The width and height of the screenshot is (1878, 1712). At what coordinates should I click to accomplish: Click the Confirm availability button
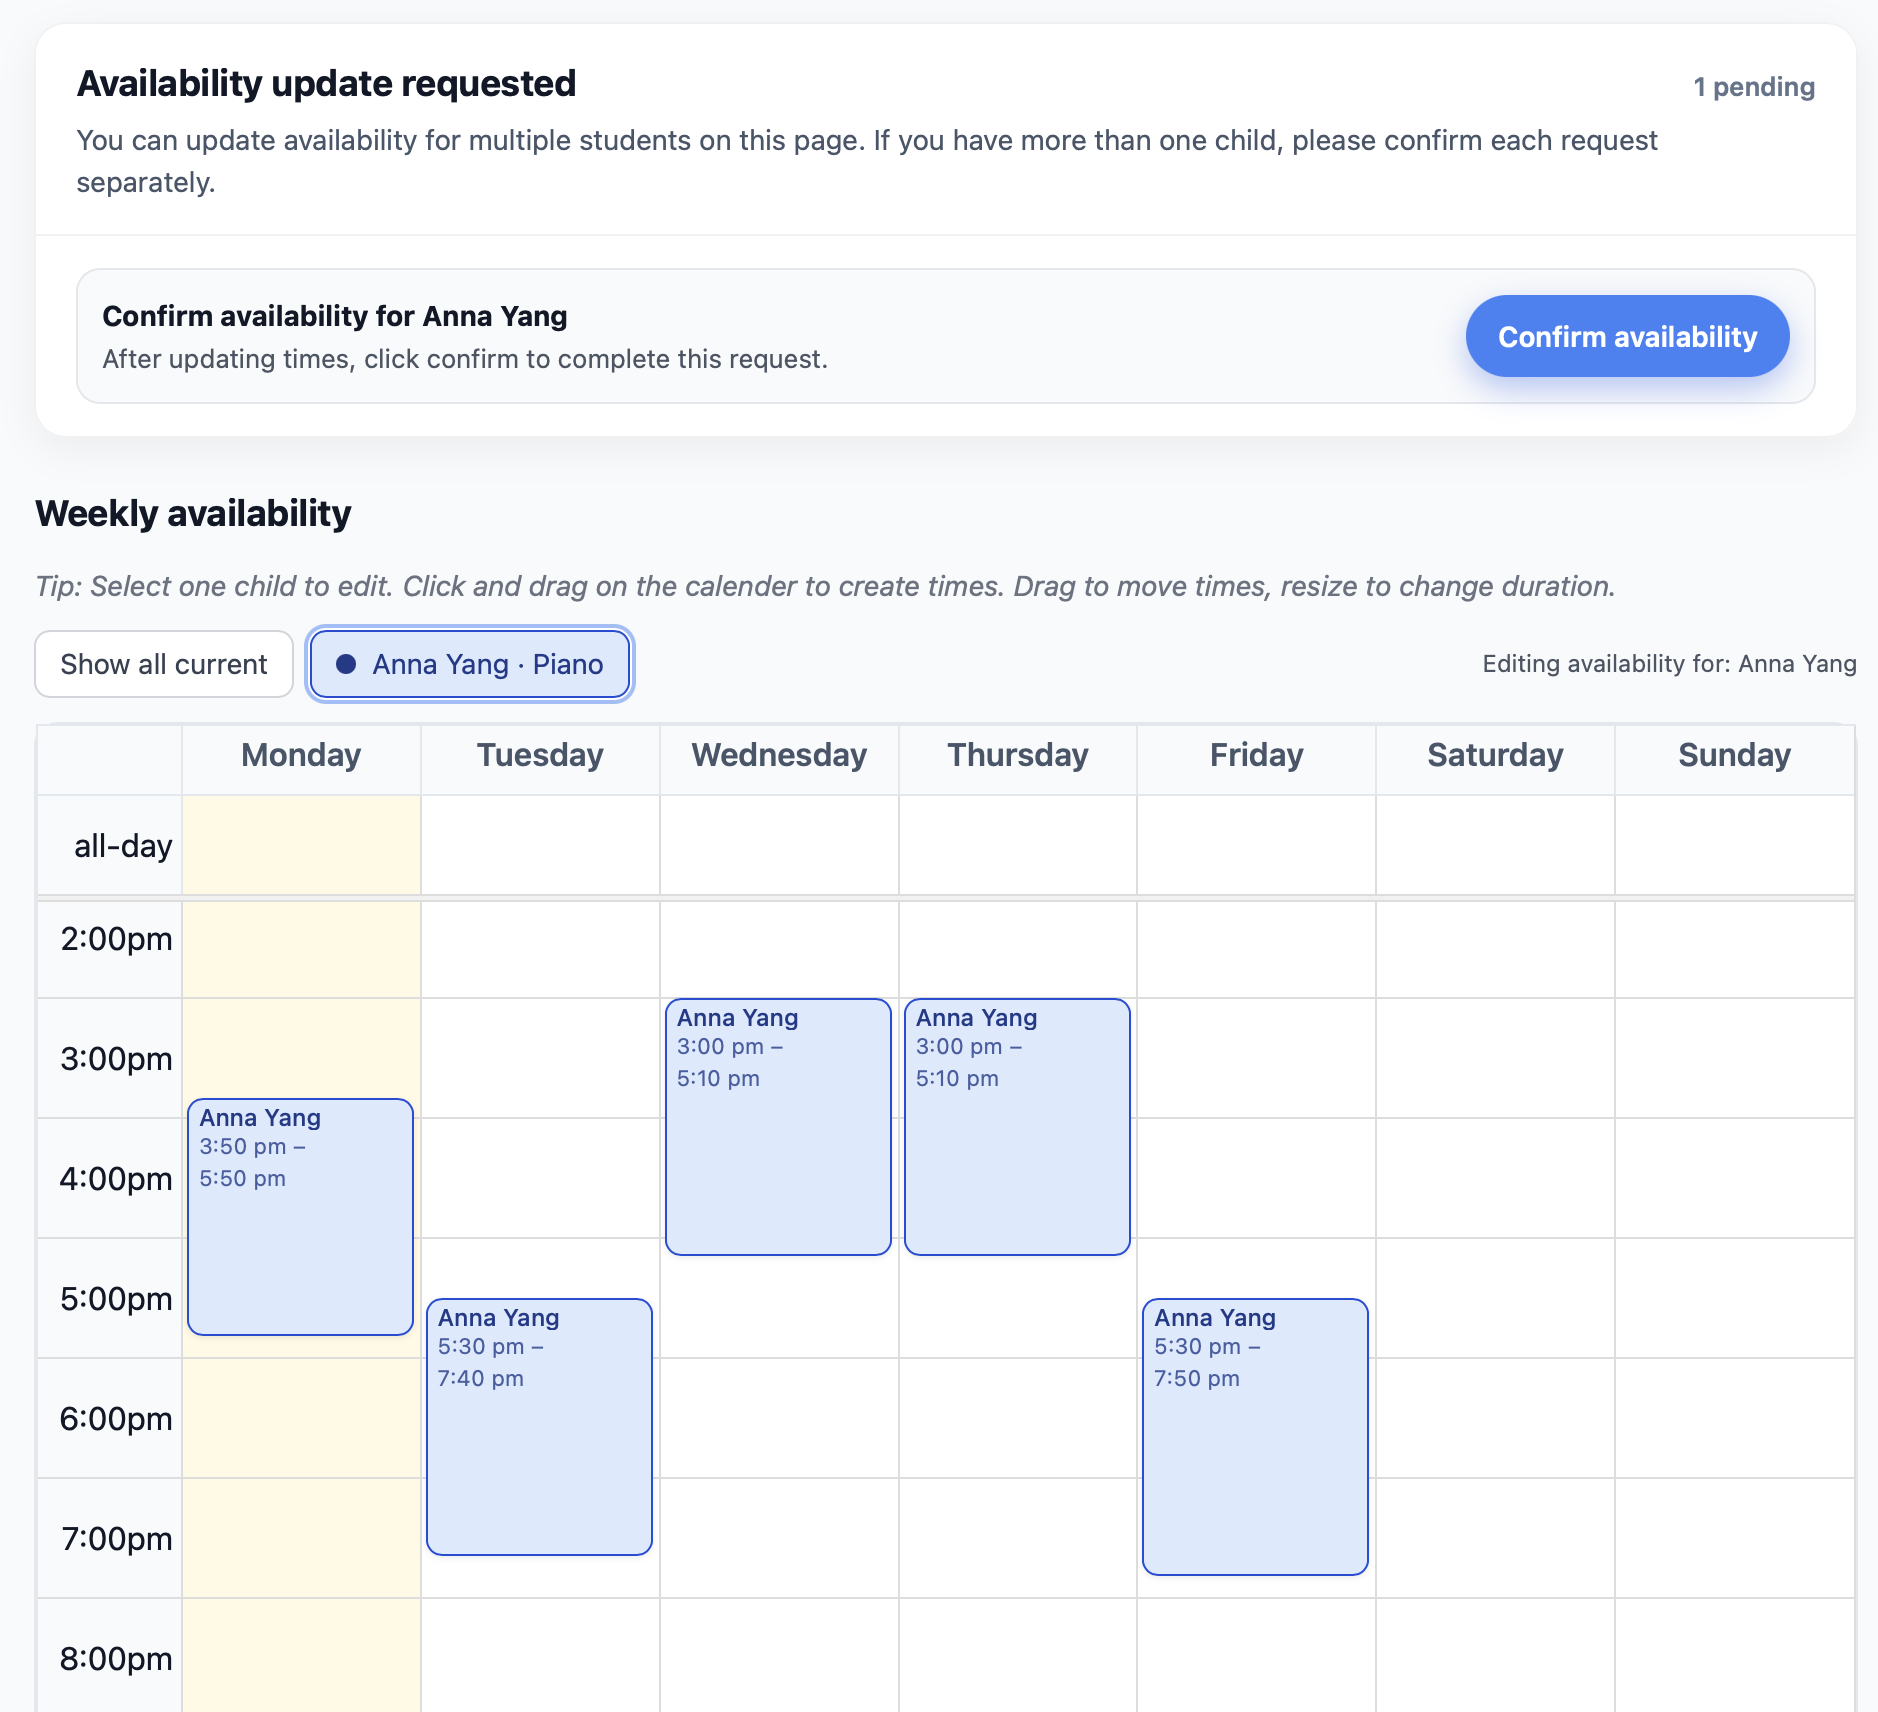1626,336
